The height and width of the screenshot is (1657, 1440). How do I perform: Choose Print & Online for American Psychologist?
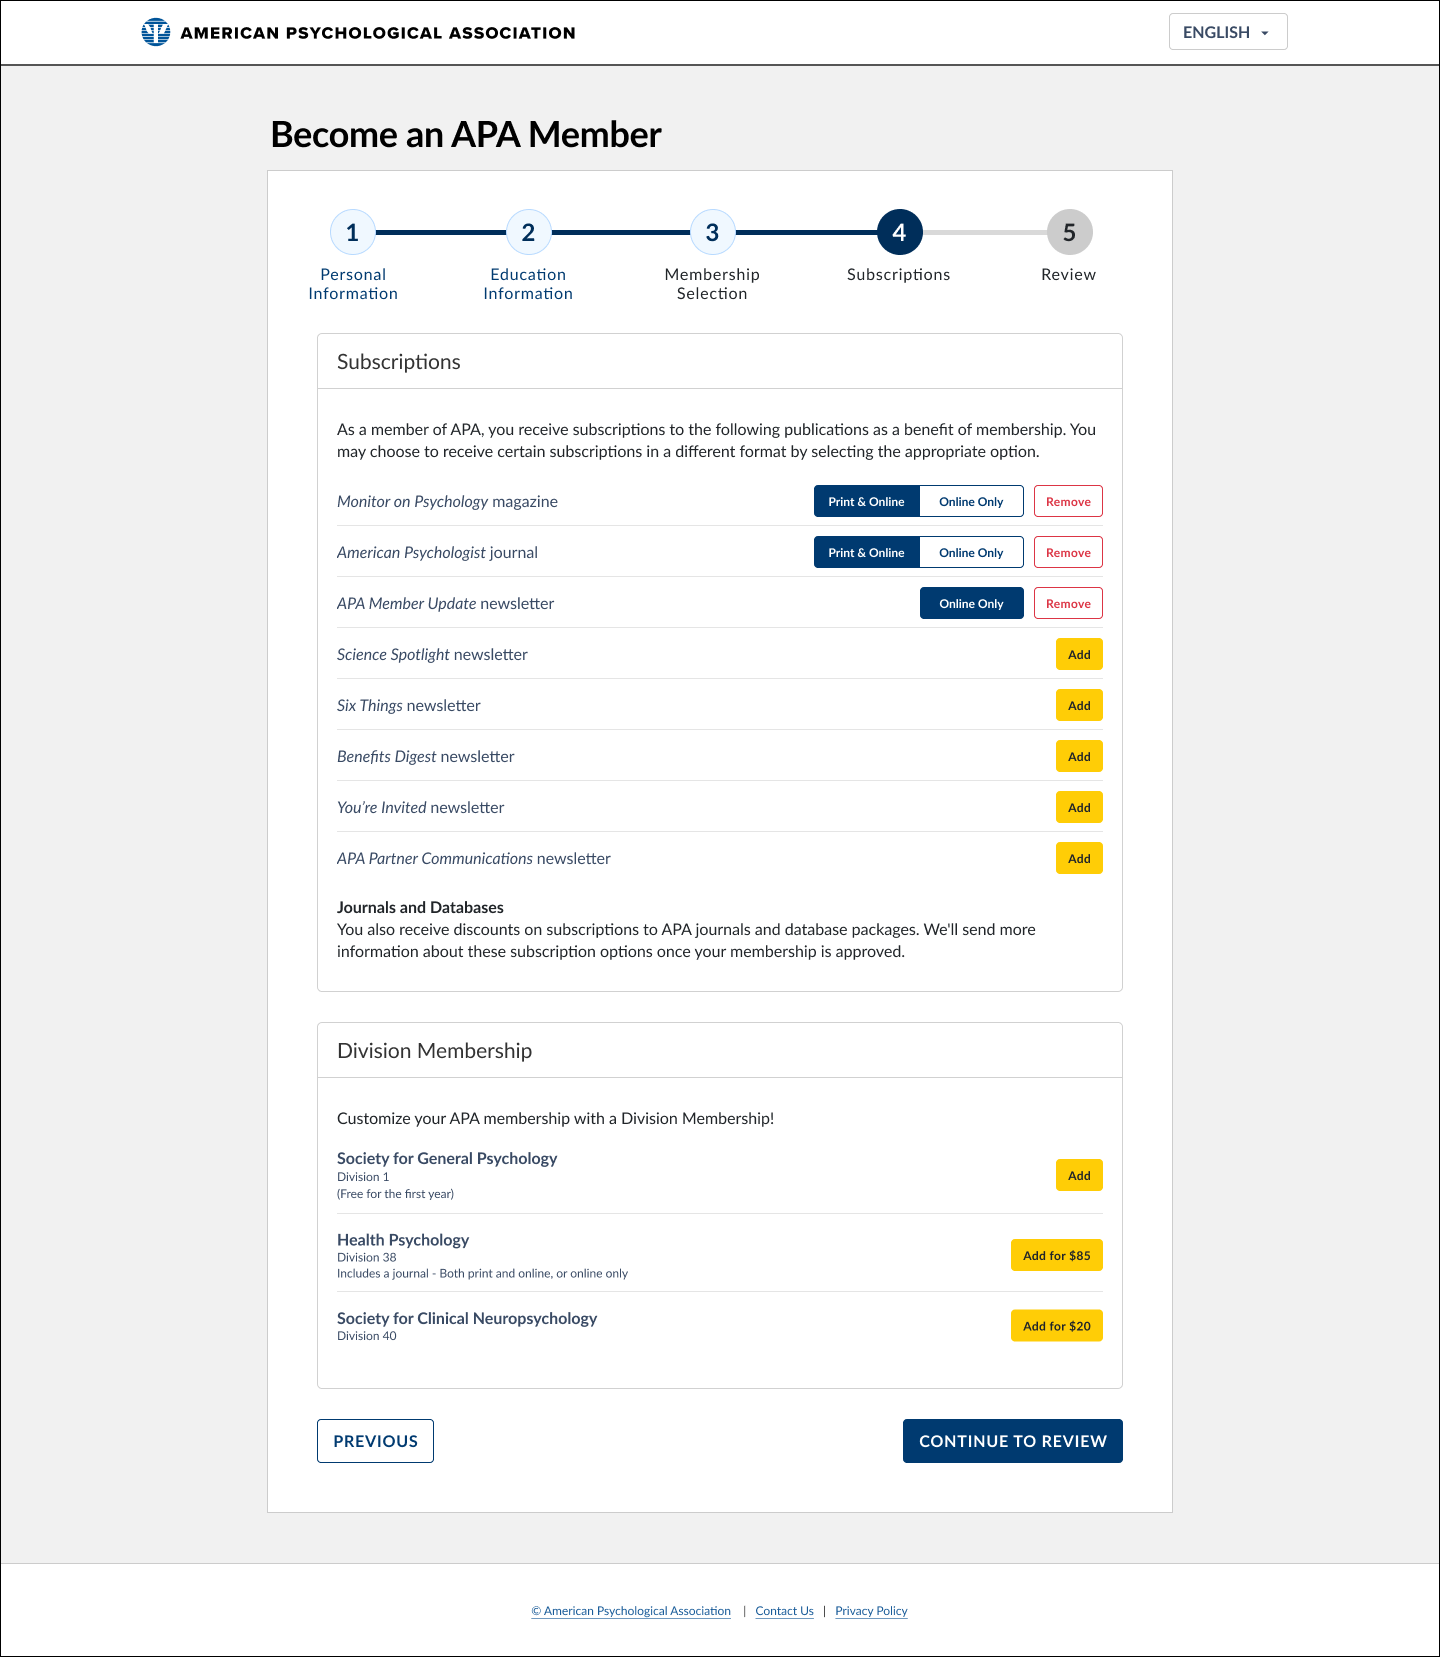pyautogui.click(x=866, y=553)
